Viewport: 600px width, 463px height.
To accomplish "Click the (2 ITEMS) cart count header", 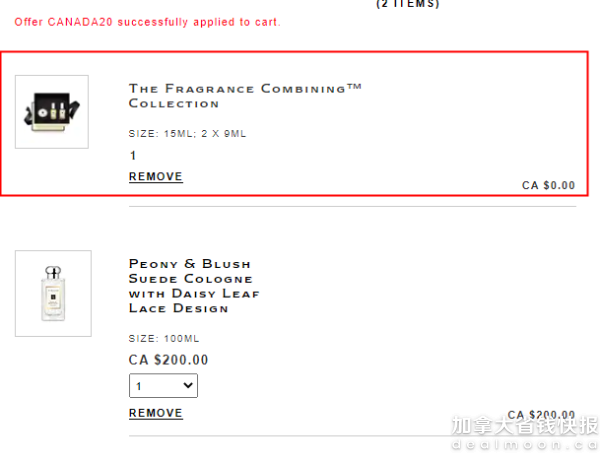I will (408, 4).
